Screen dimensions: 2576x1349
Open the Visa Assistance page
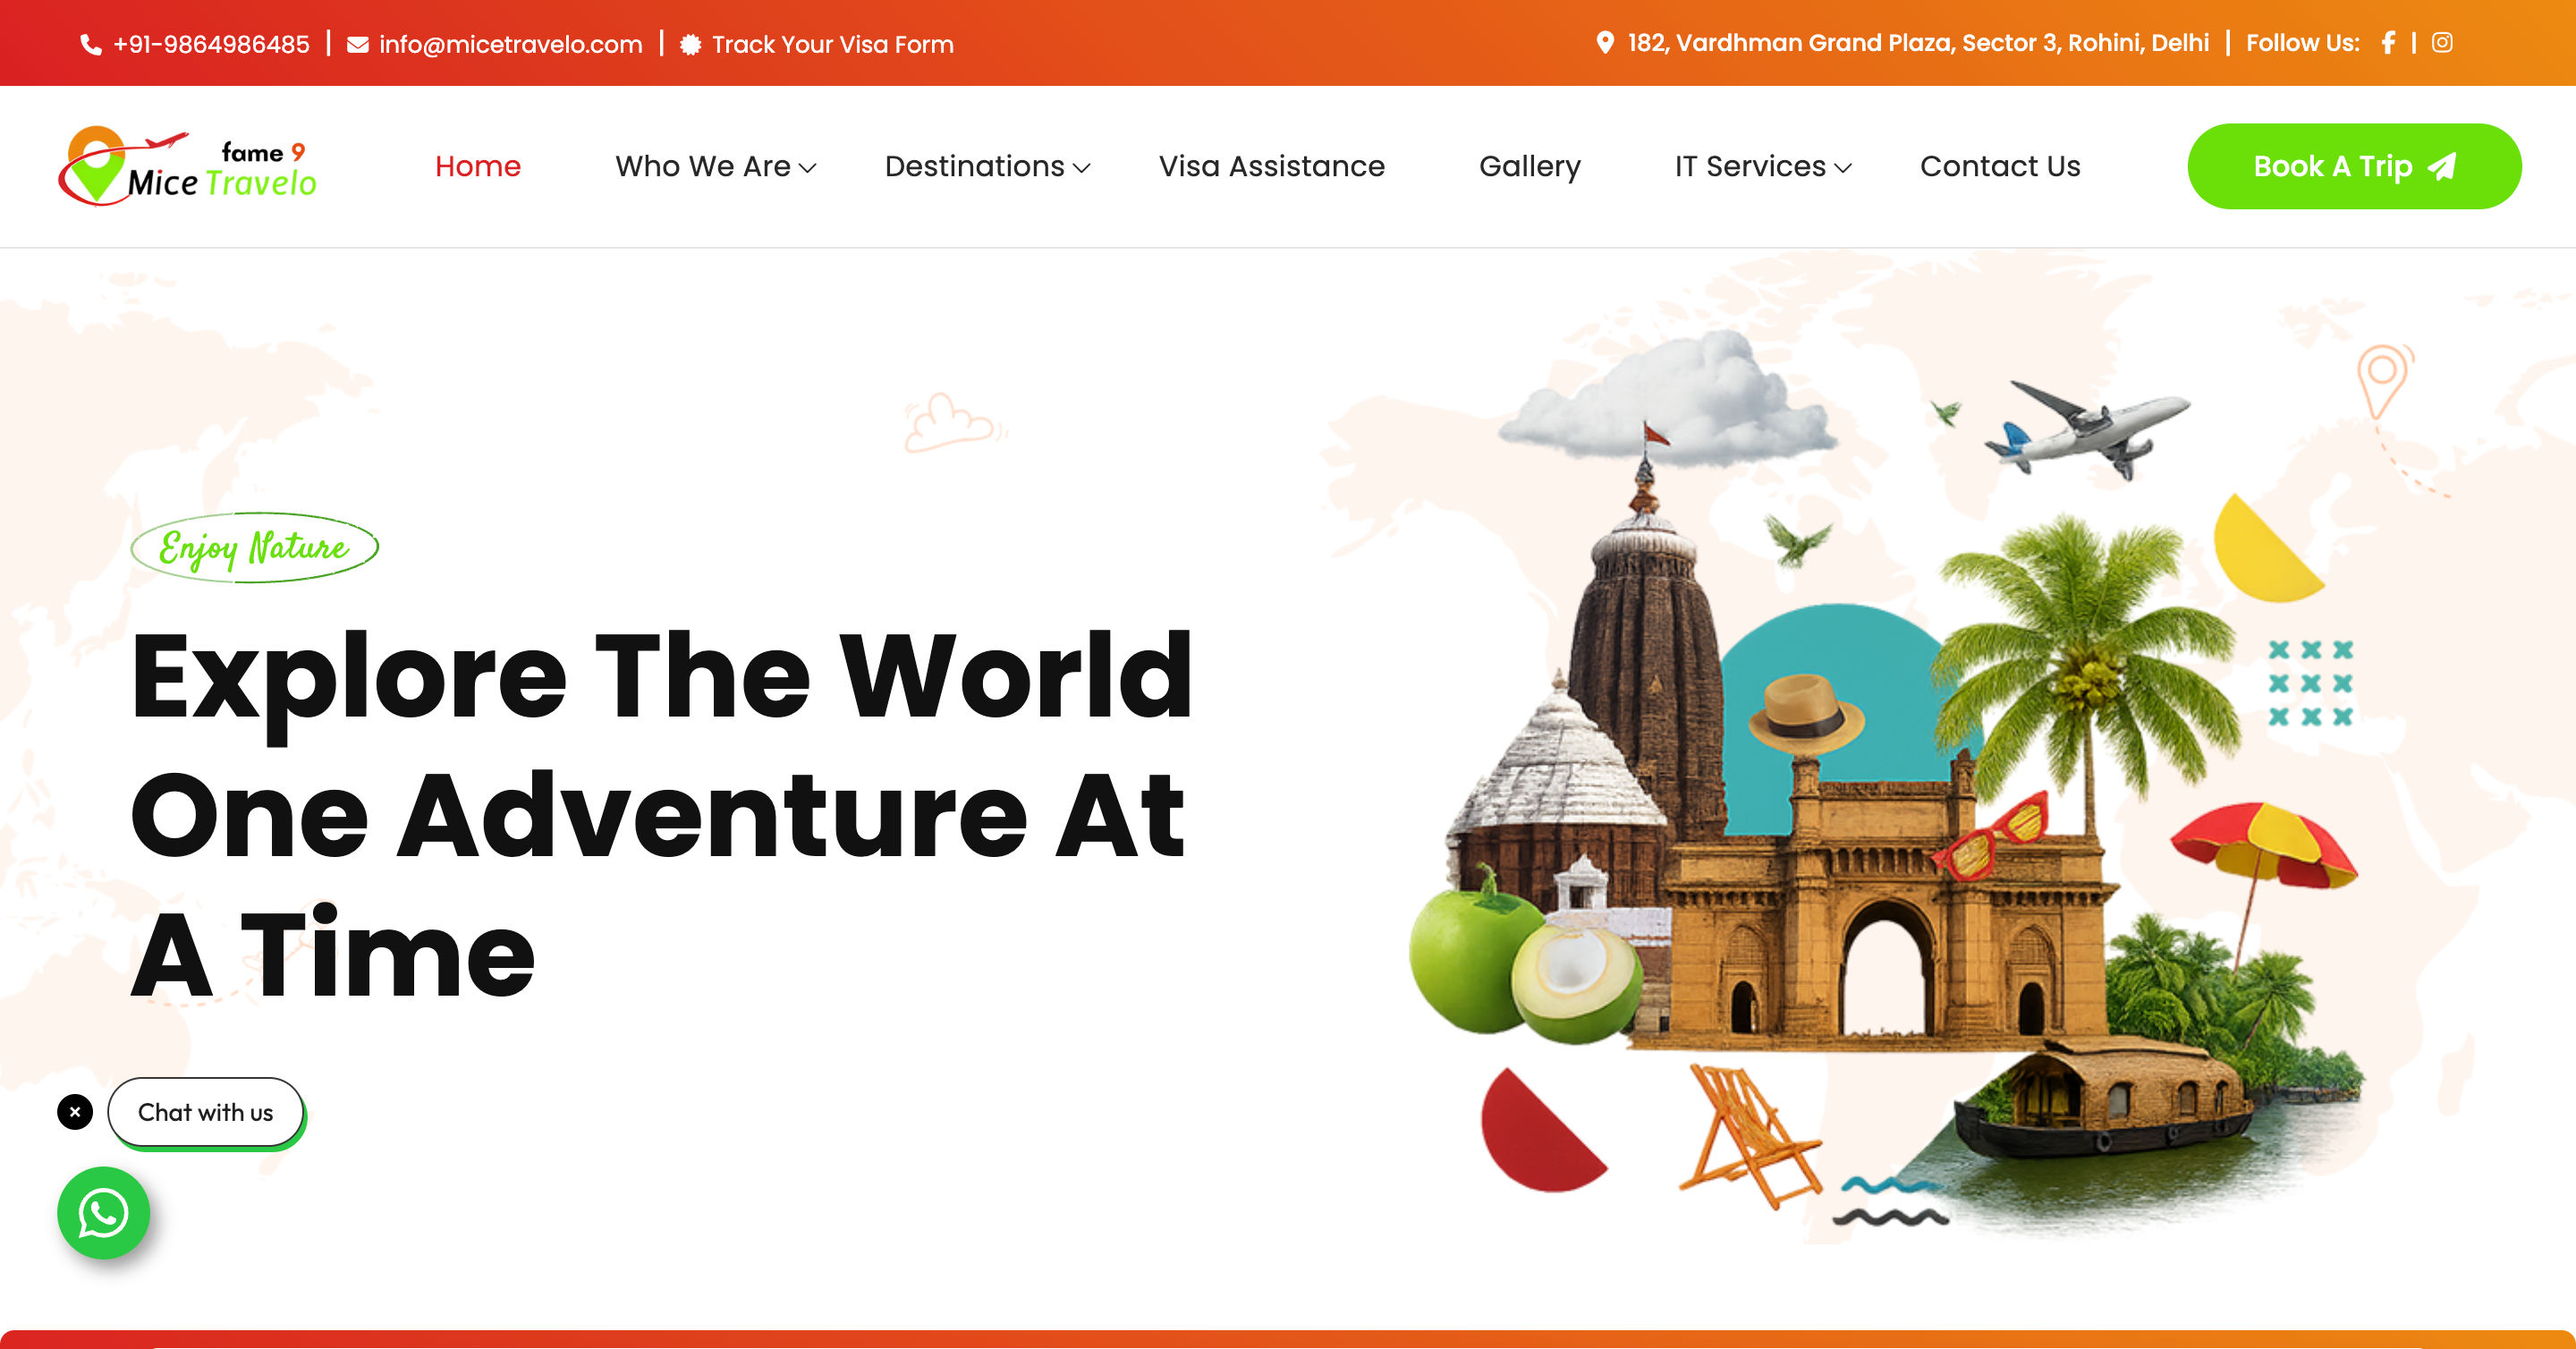coord(1272,166)
